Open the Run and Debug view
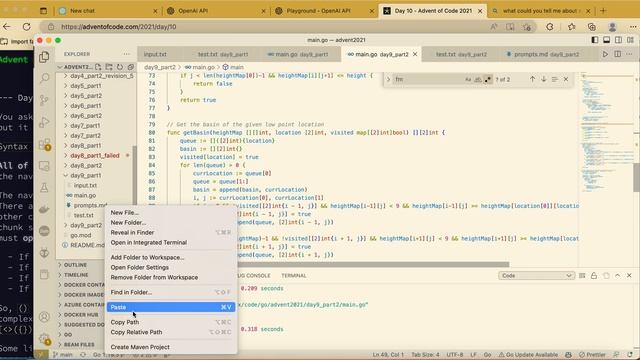The width and height of the screenshot is (640, 360). pos(44,122)
